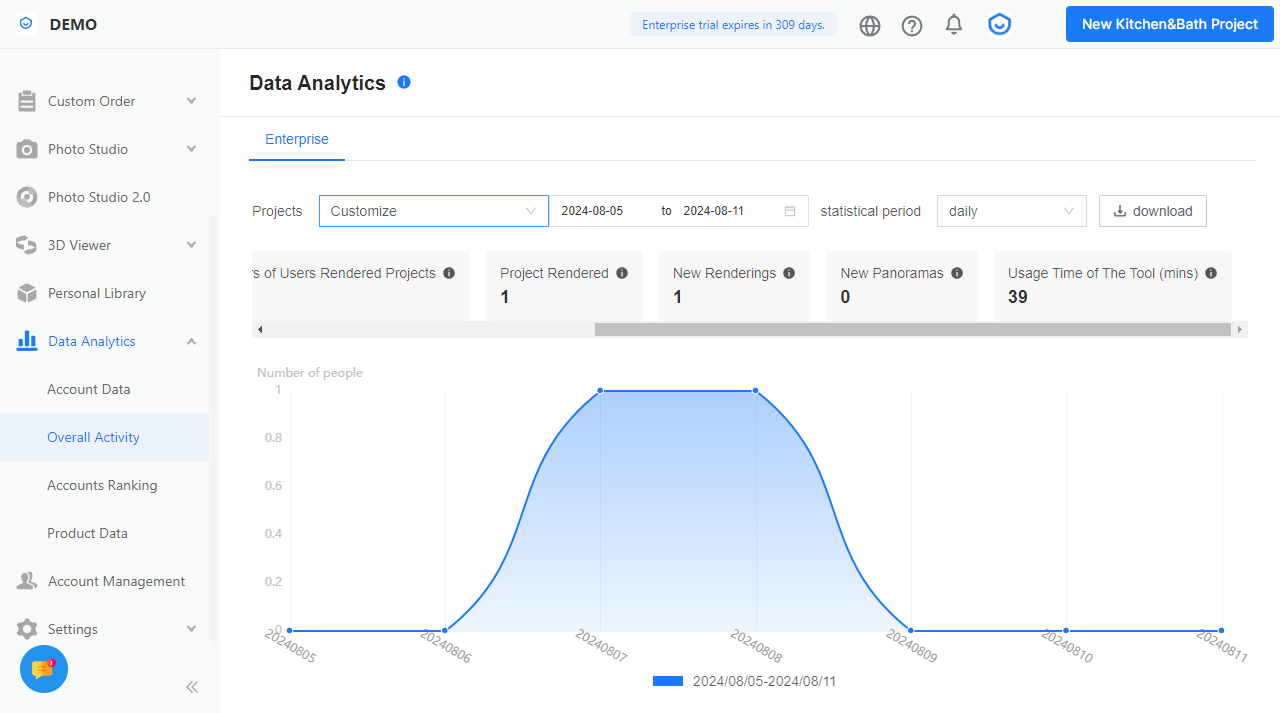The width and height of the screenshot is (1280, 713).
Task: Click info icon next to New Renderings
Action: (x=789, y=273)
